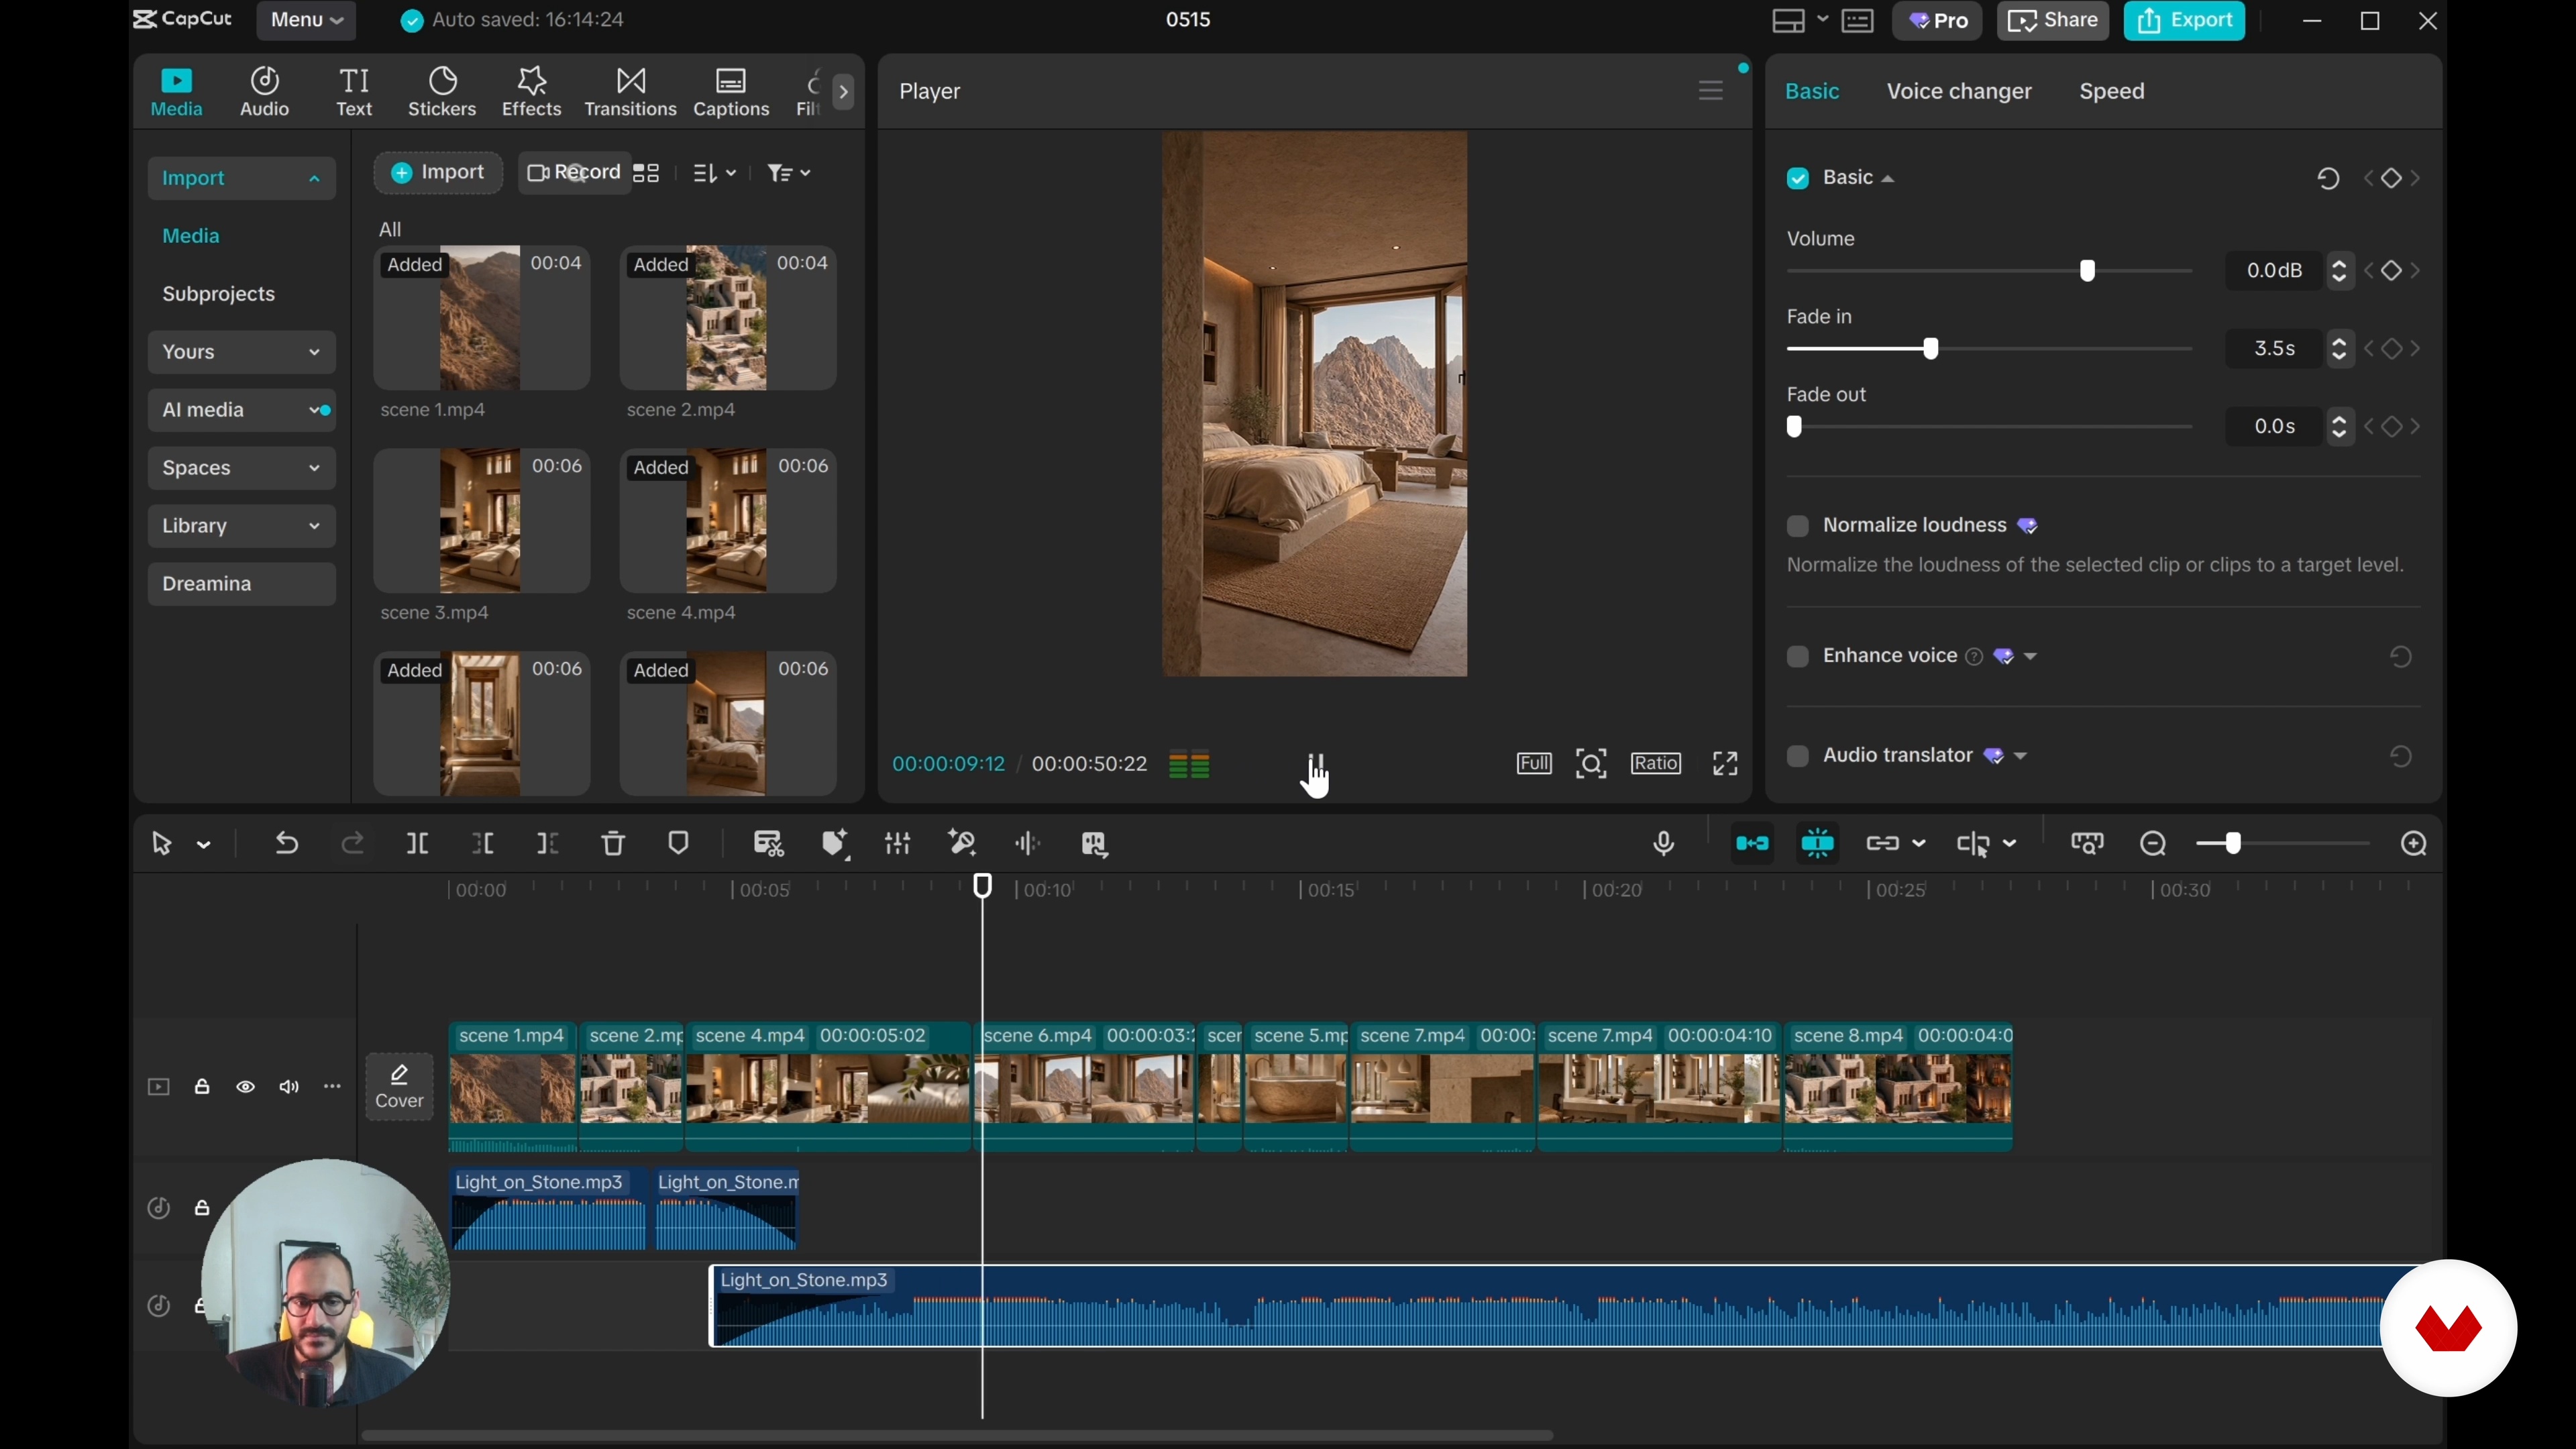Expand the AI media section
The width and height of the screenshot is (2576, 1449).
[x=241, y=410]
